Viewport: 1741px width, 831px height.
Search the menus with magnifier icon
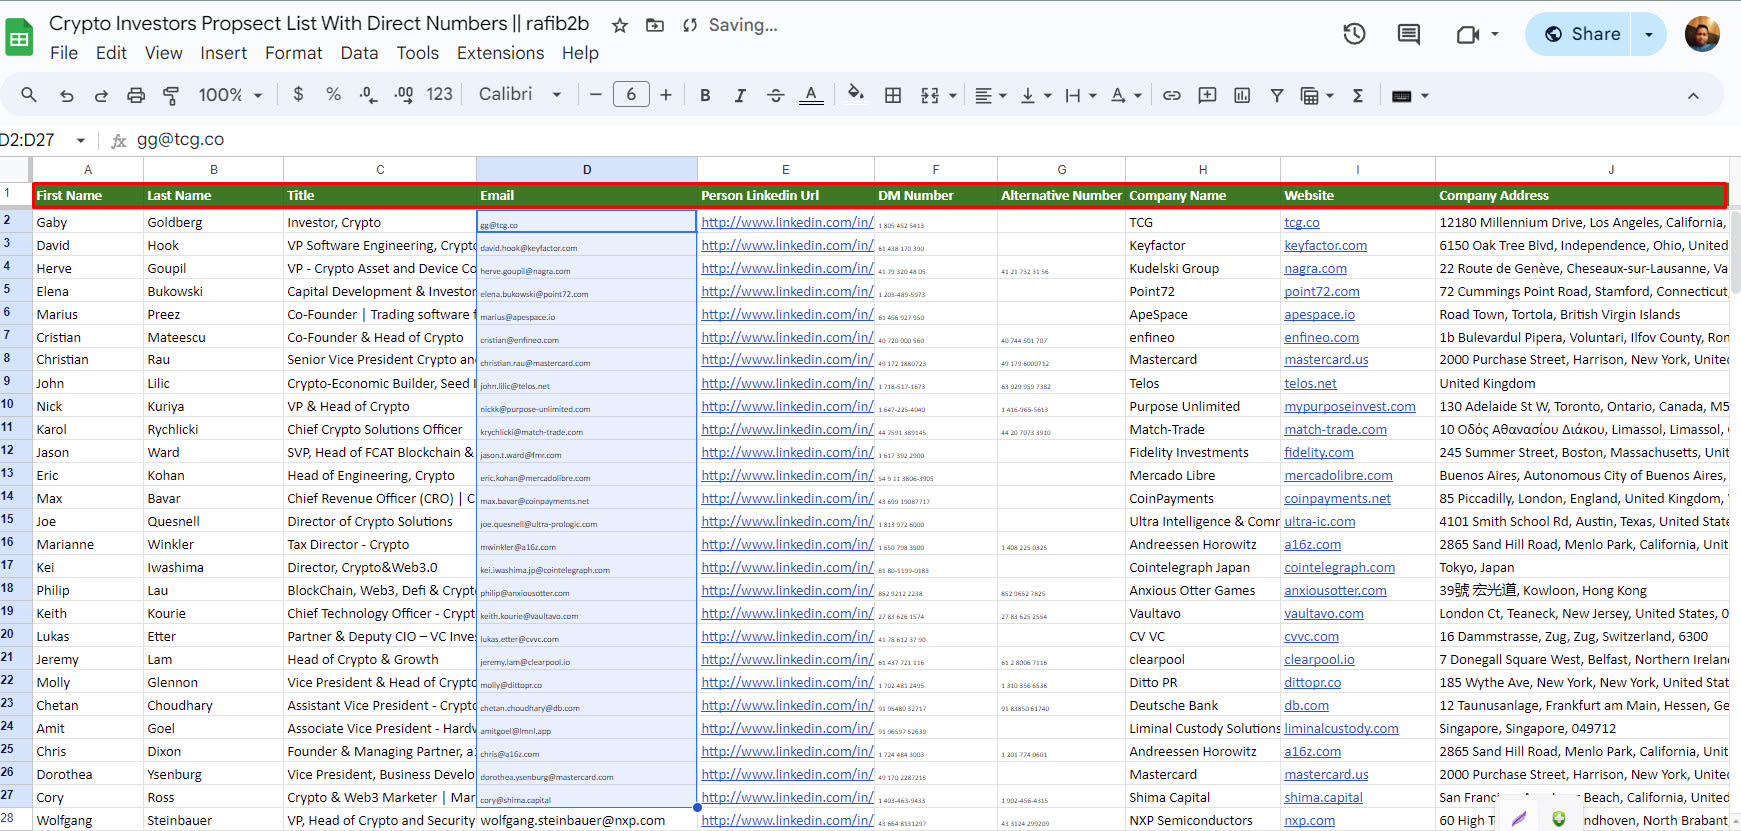[x=29, y=95]
